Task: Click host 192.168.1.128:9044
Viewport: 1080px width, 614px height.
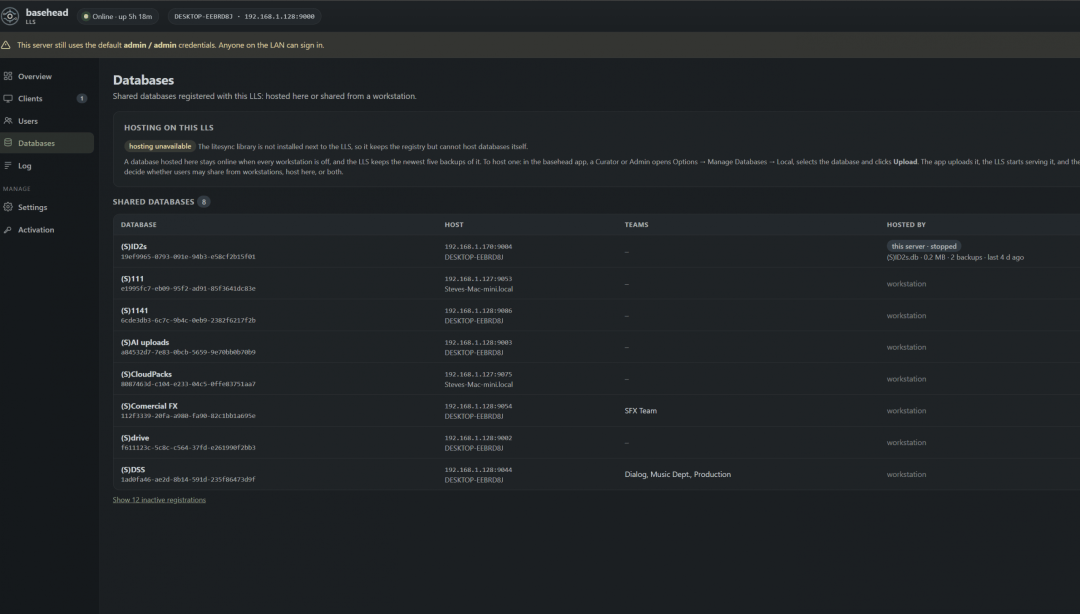Action: [478, 469]
